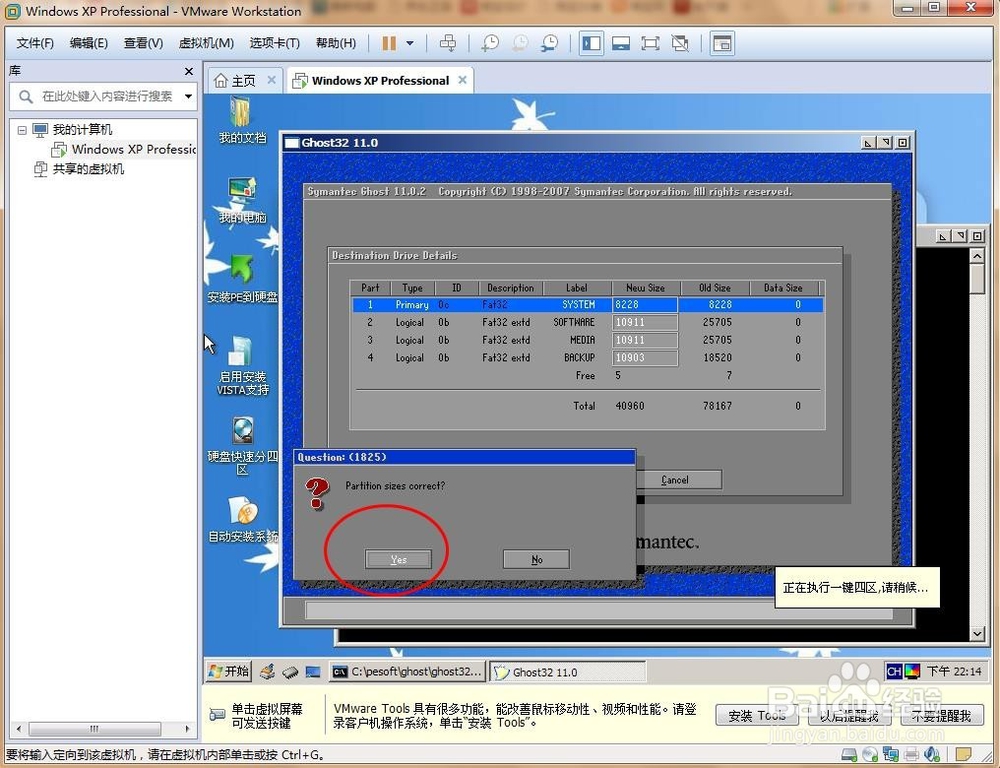This screenshot has height=768, width=1000.
Task: Click 不要提醒我 button
Action: pos(941,716)
